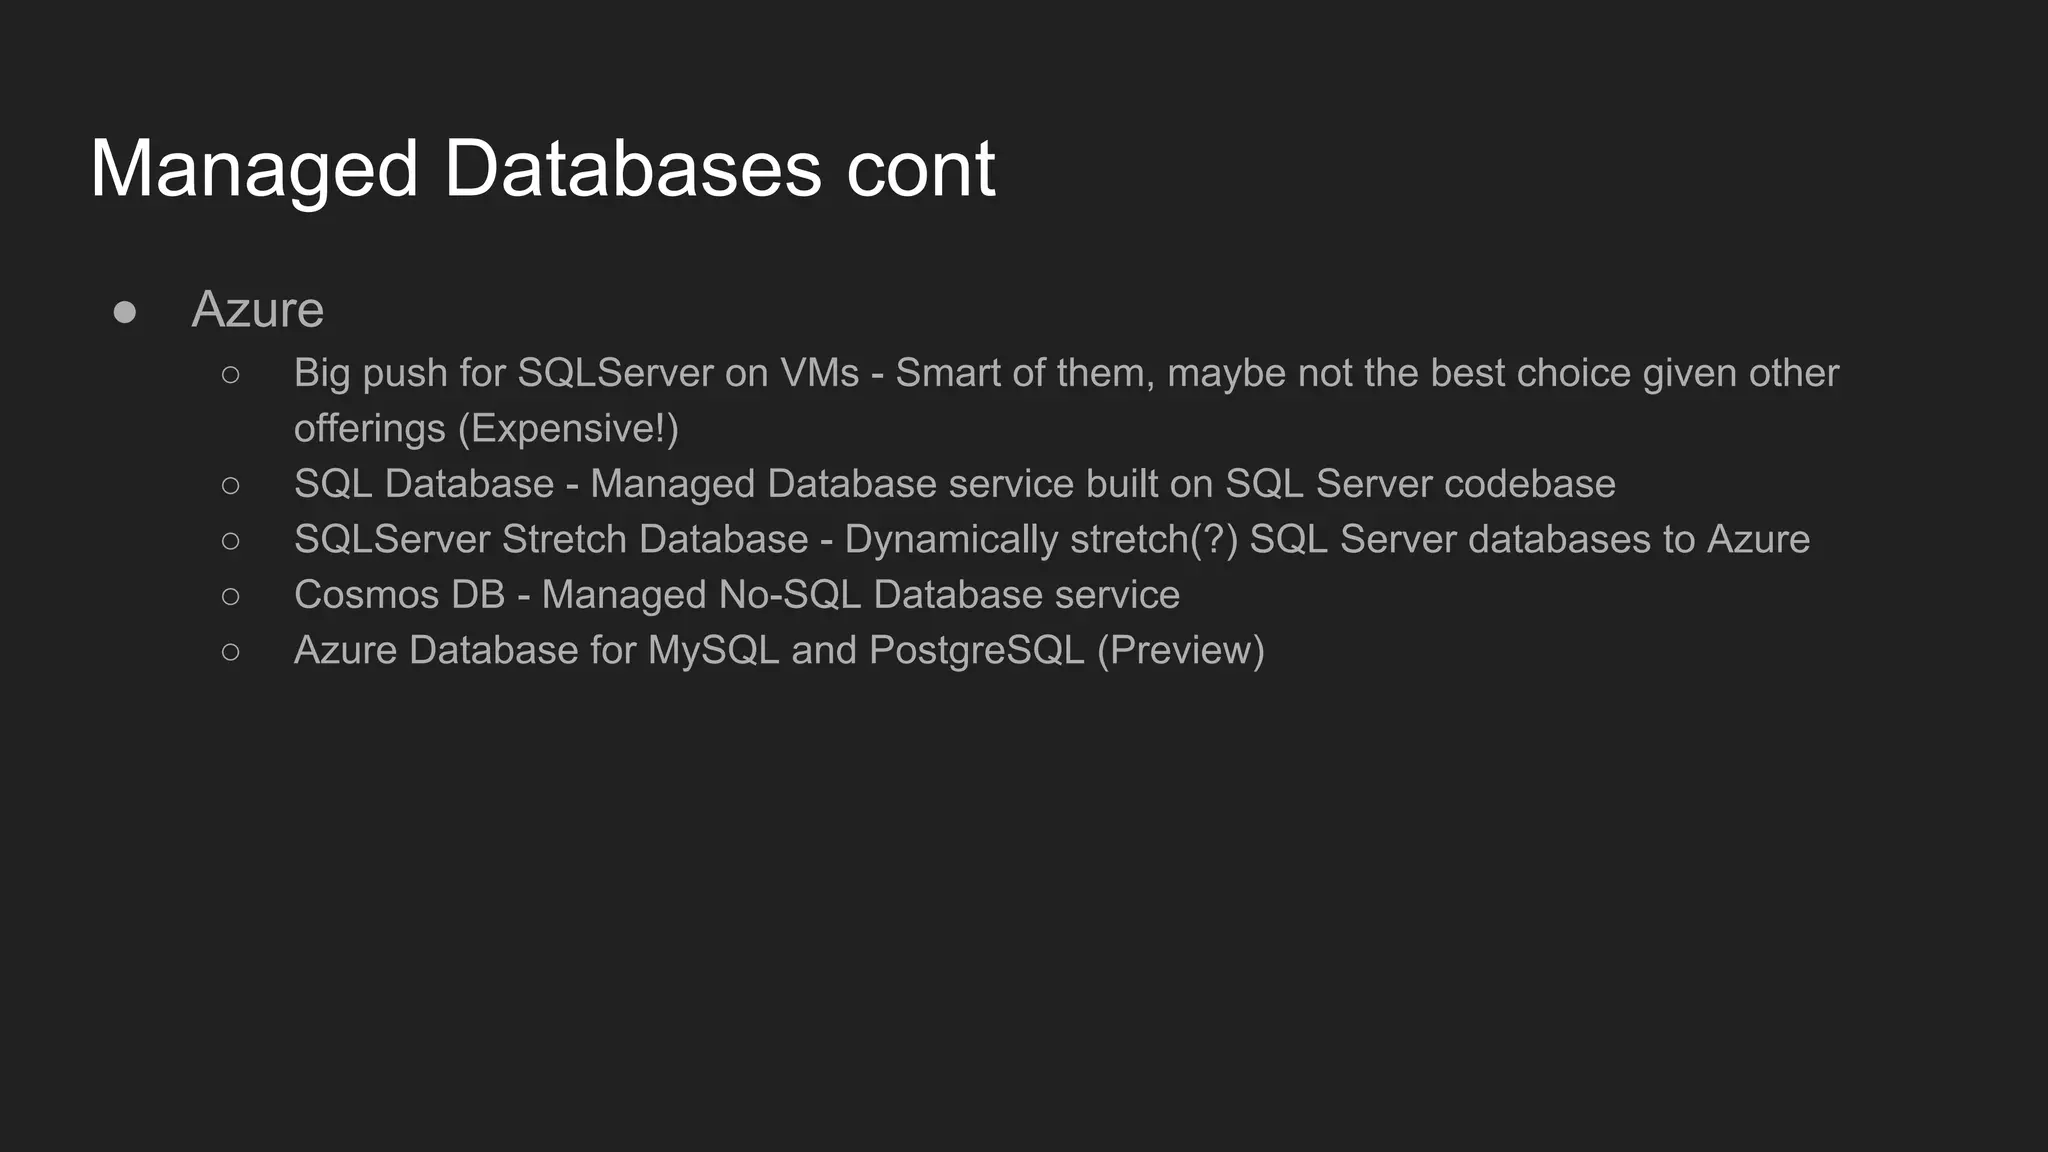Select the 'SQL Database - Managed Database service' line
This screenshot has height=1152, width=2048.
click(954, 485)
